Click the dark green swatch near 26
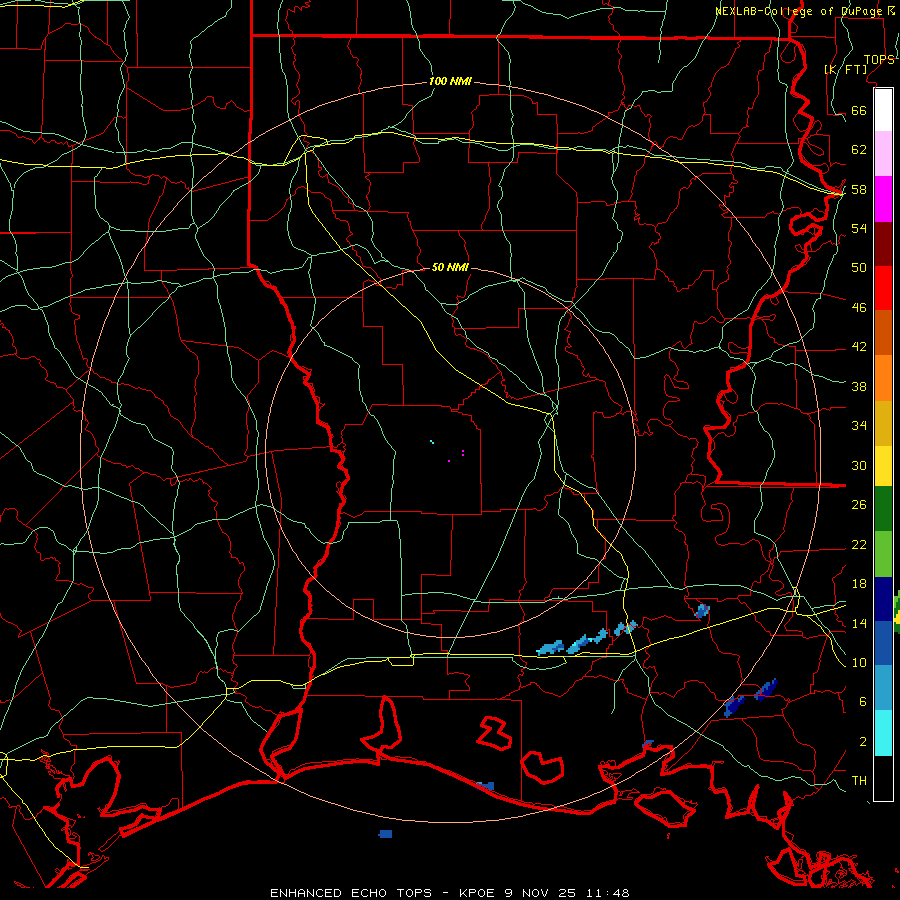This screenshot has height=900, width=900. click(883, 509)
